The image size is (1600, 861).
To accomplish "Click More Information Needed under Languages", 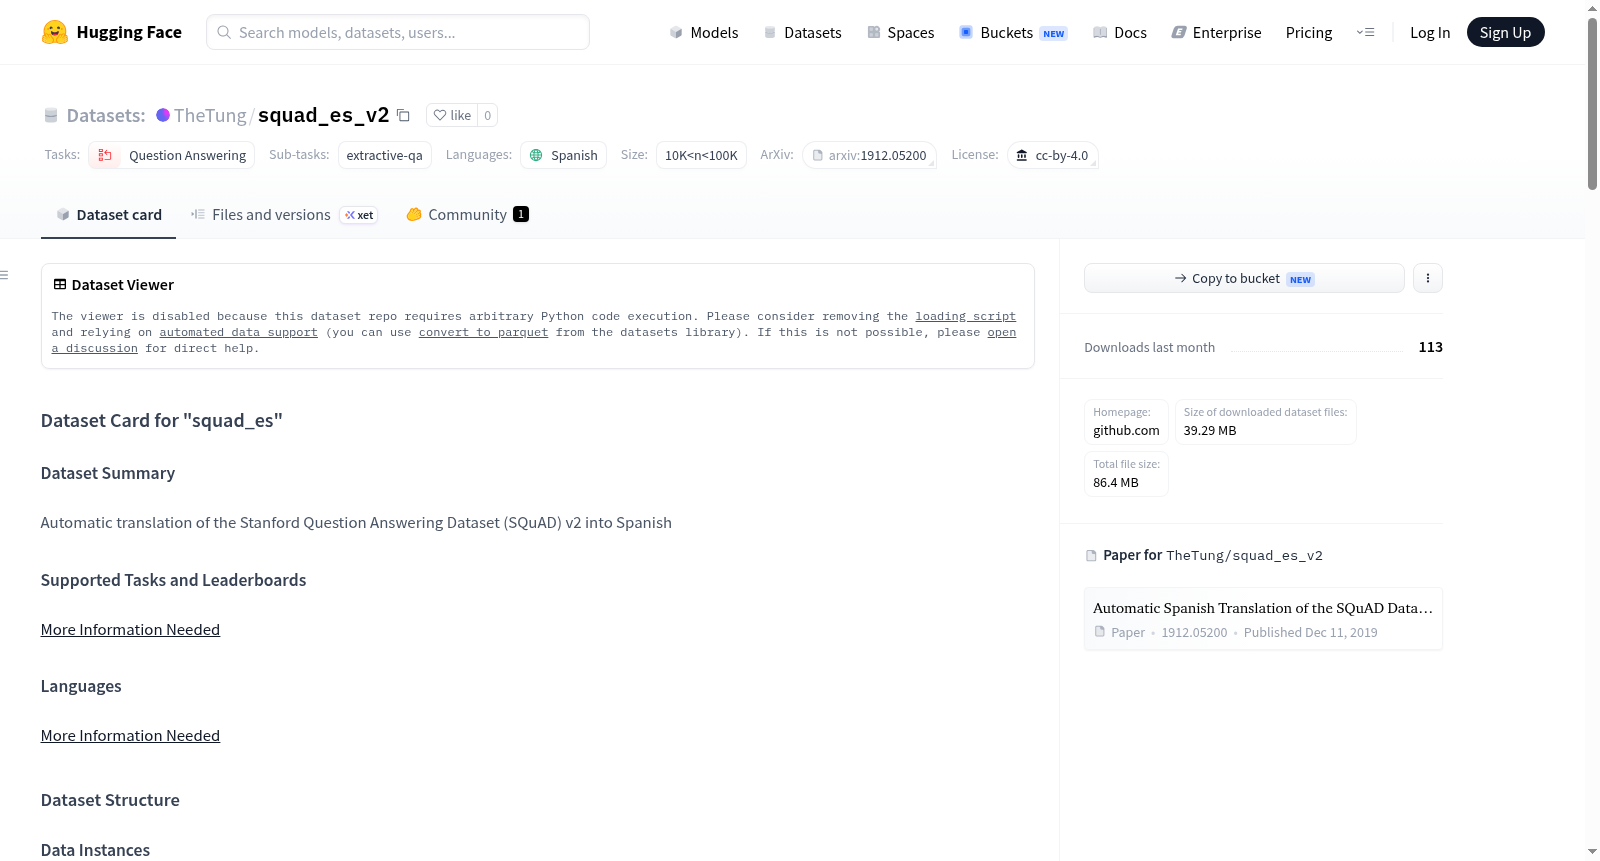I will 130,735.
